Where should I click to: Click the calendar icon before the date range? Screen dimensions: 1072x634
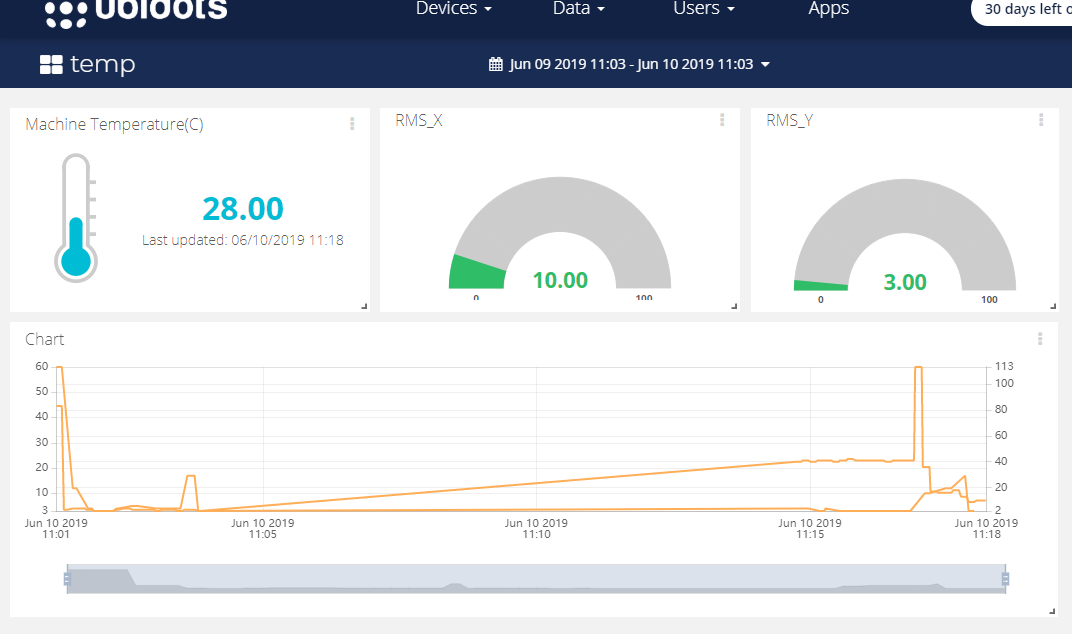[496, 64]
